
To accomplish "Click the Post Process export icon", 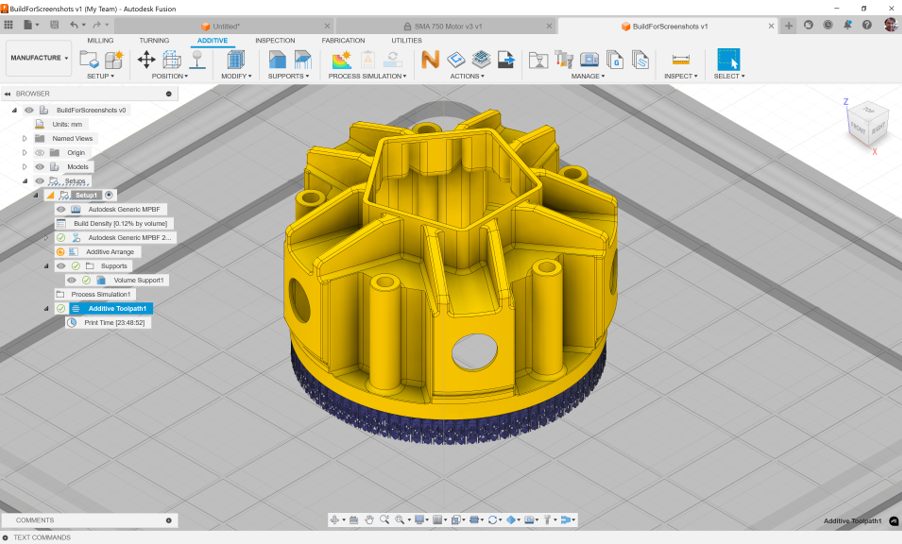I will pos(506,60).
